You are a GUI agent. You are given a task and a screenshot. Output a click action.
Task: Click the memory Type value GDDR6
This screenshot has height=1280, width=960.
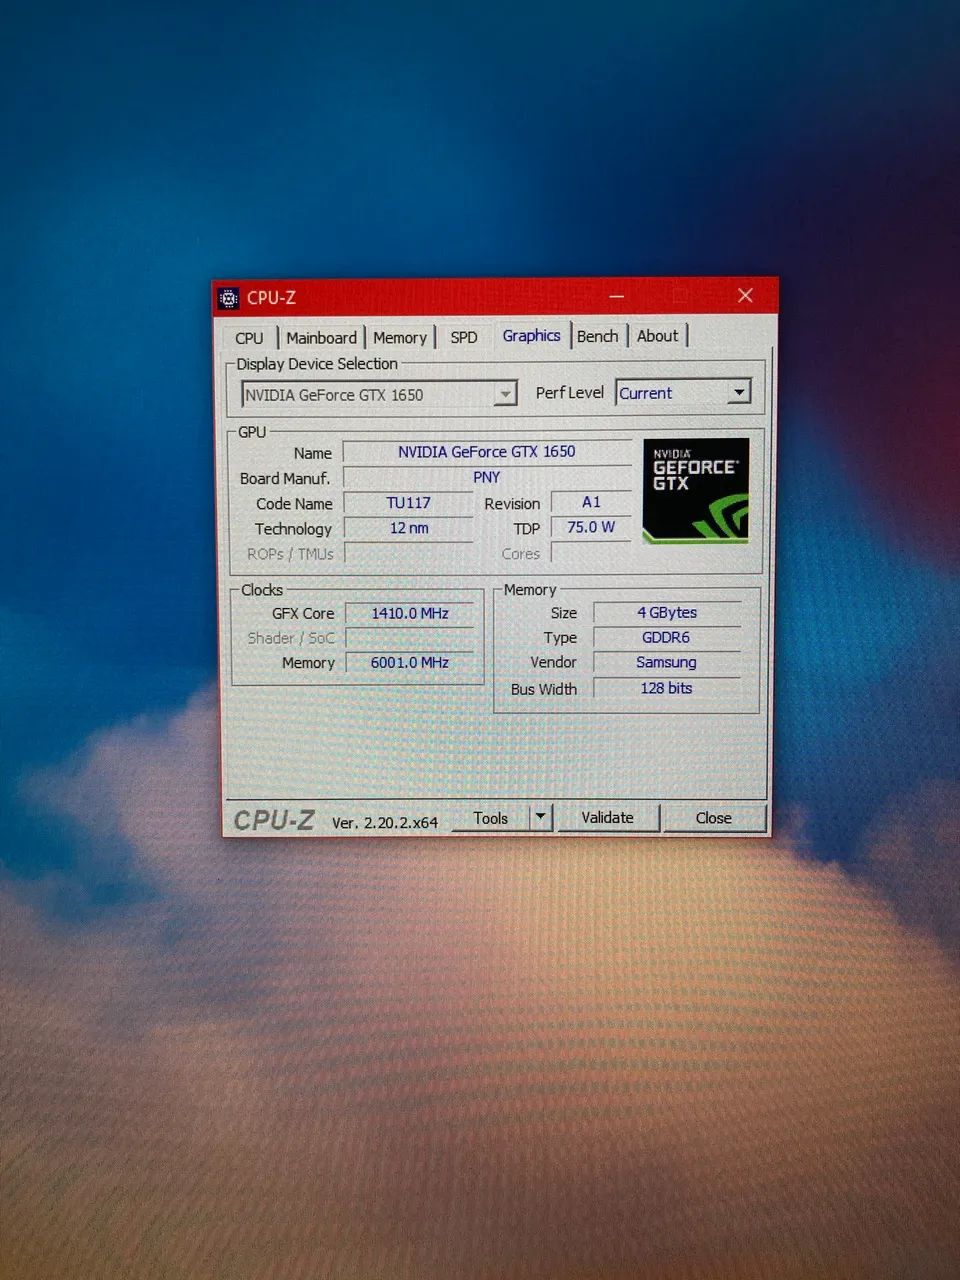pyautogui.click(x=667, y=637)
